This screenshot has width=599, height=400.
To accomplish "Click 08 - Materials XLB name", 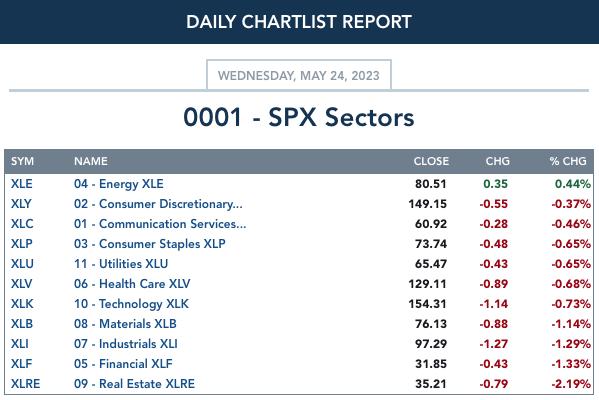I will pyautogui.click(x=125, y=324).
